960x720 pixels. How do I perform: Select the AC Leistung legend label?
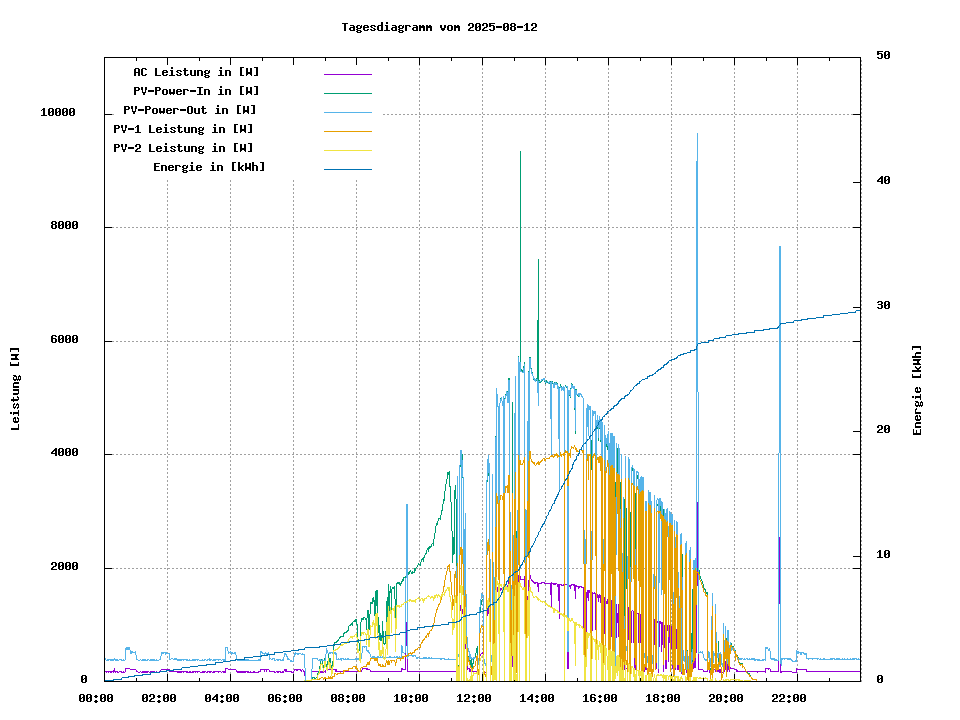196,72
